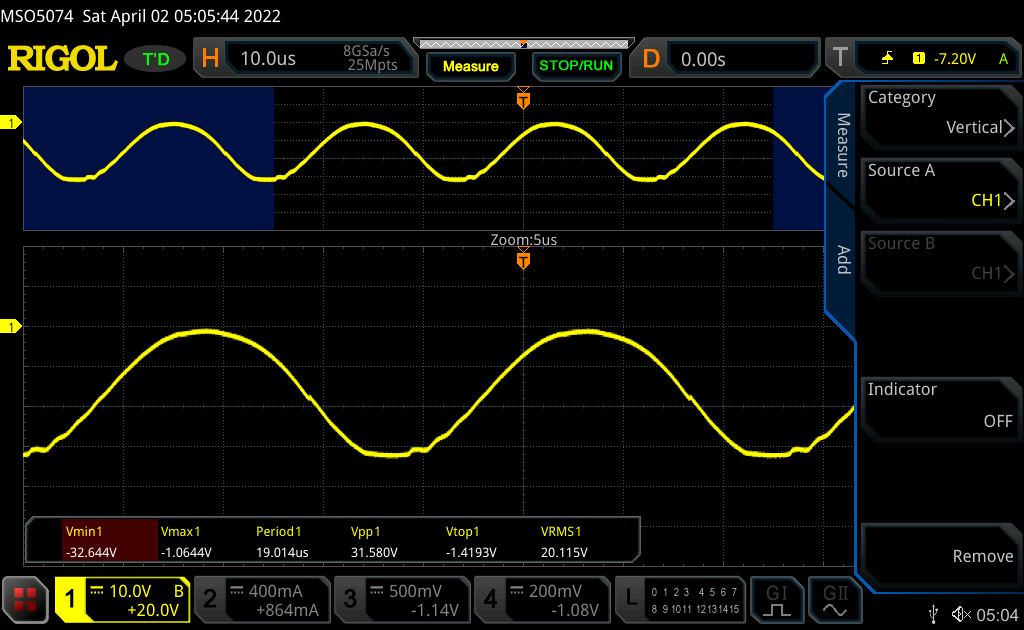Click the overview channel 1 ground marker
This screenshot has height=630, width=1024.
pyautogui.click(x=10, y=122)
